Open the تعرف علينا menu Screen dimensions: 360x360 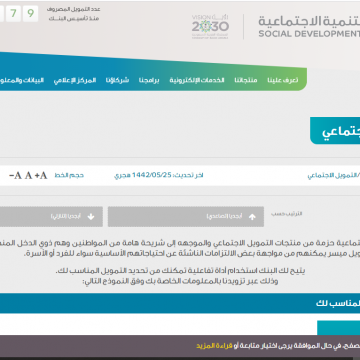click(283, 80)
